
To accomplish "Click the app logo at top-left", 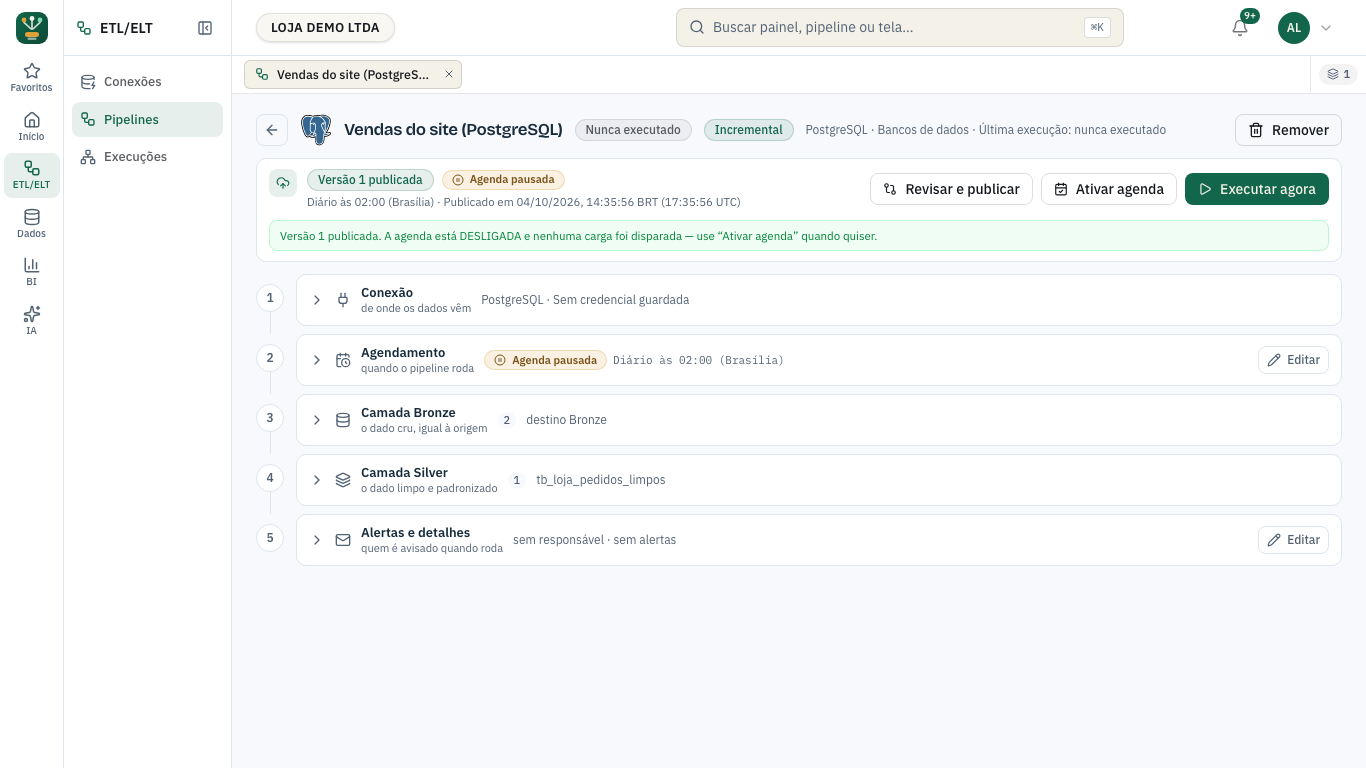I will point(32,28).
